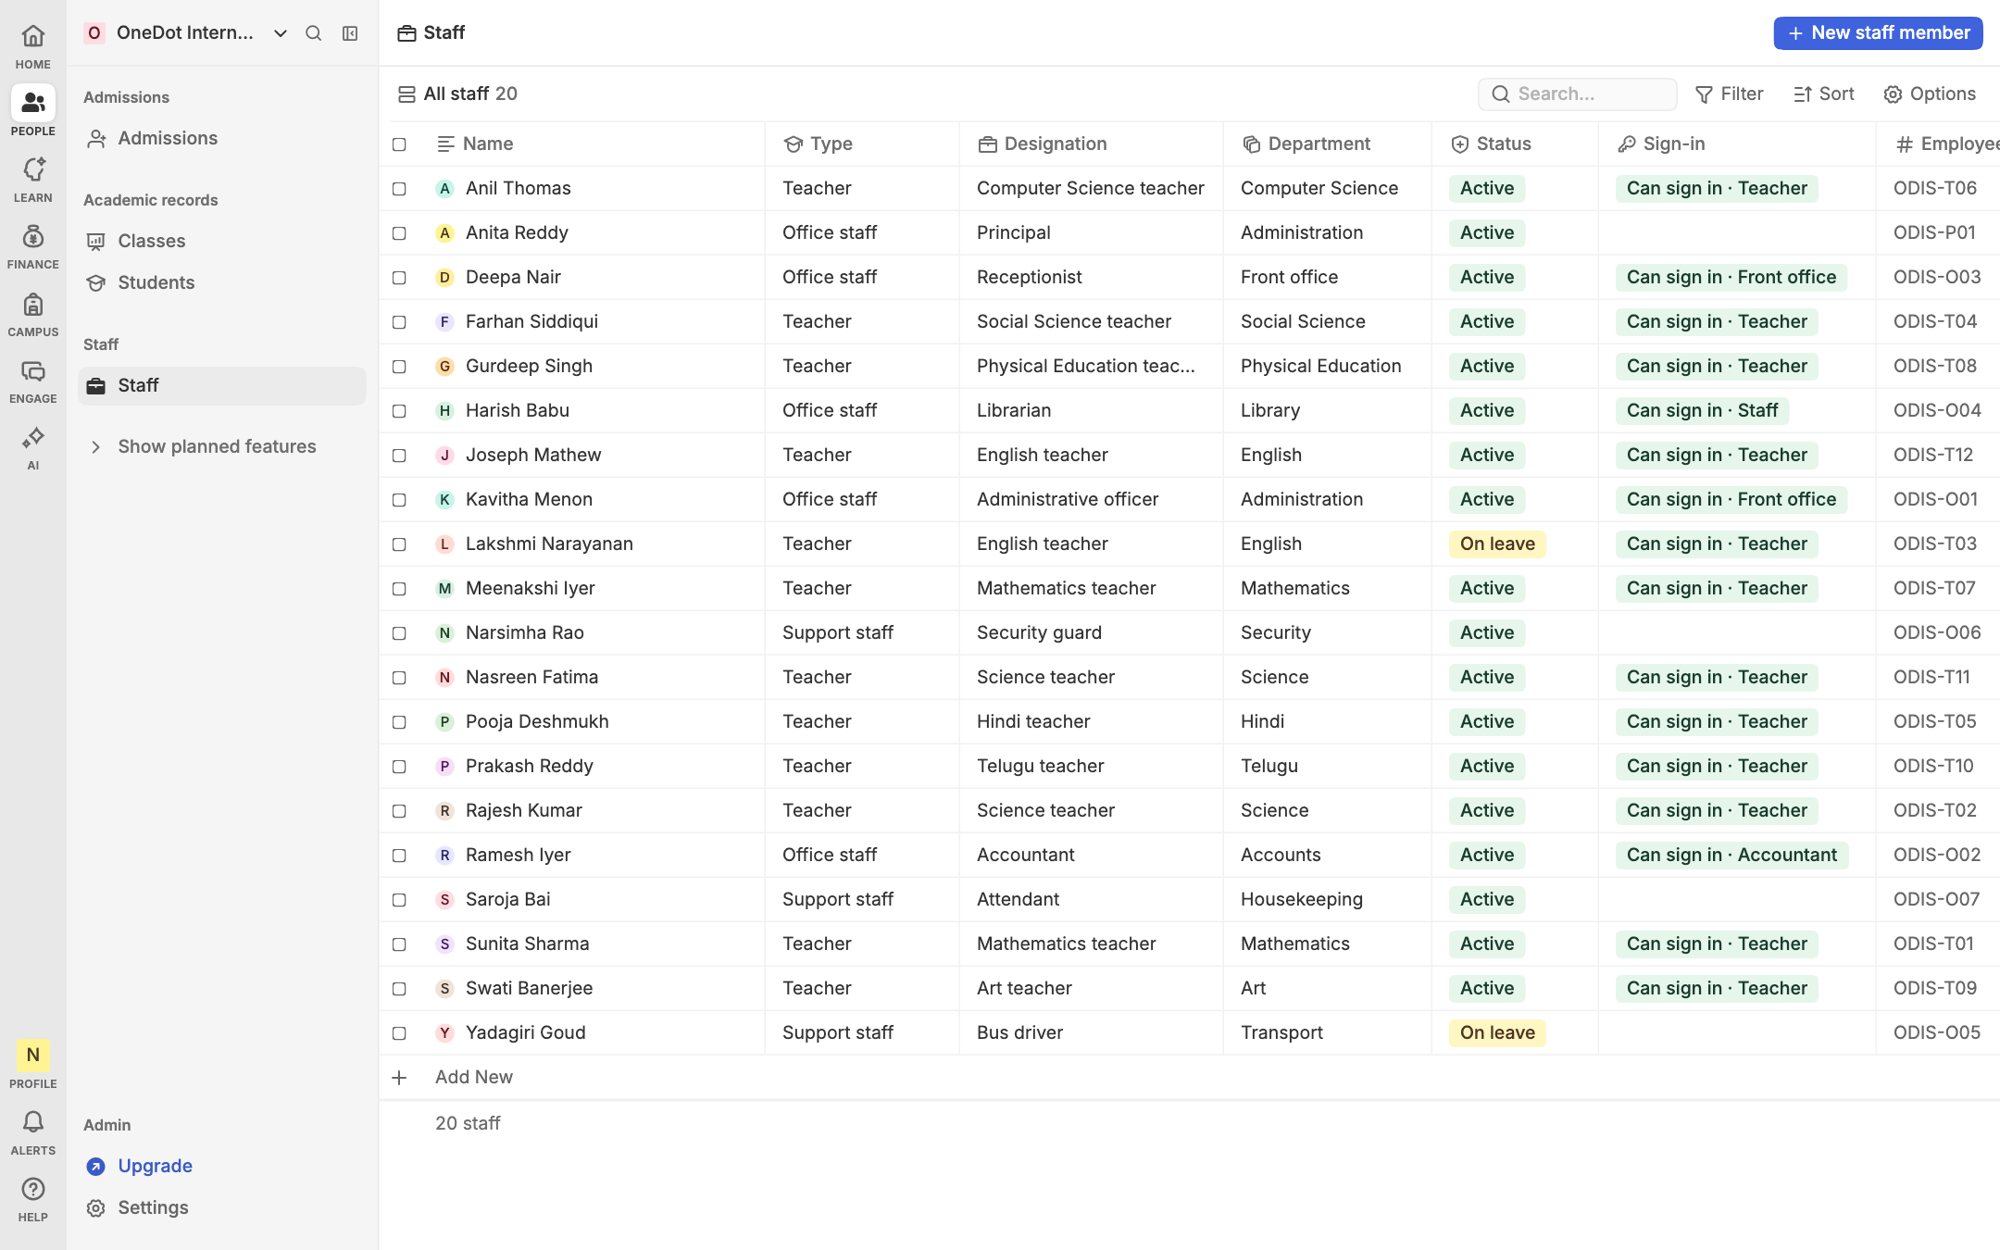Open the OneDot organization switcher dropdown
2000x1250 pixels.
[186, 33]
